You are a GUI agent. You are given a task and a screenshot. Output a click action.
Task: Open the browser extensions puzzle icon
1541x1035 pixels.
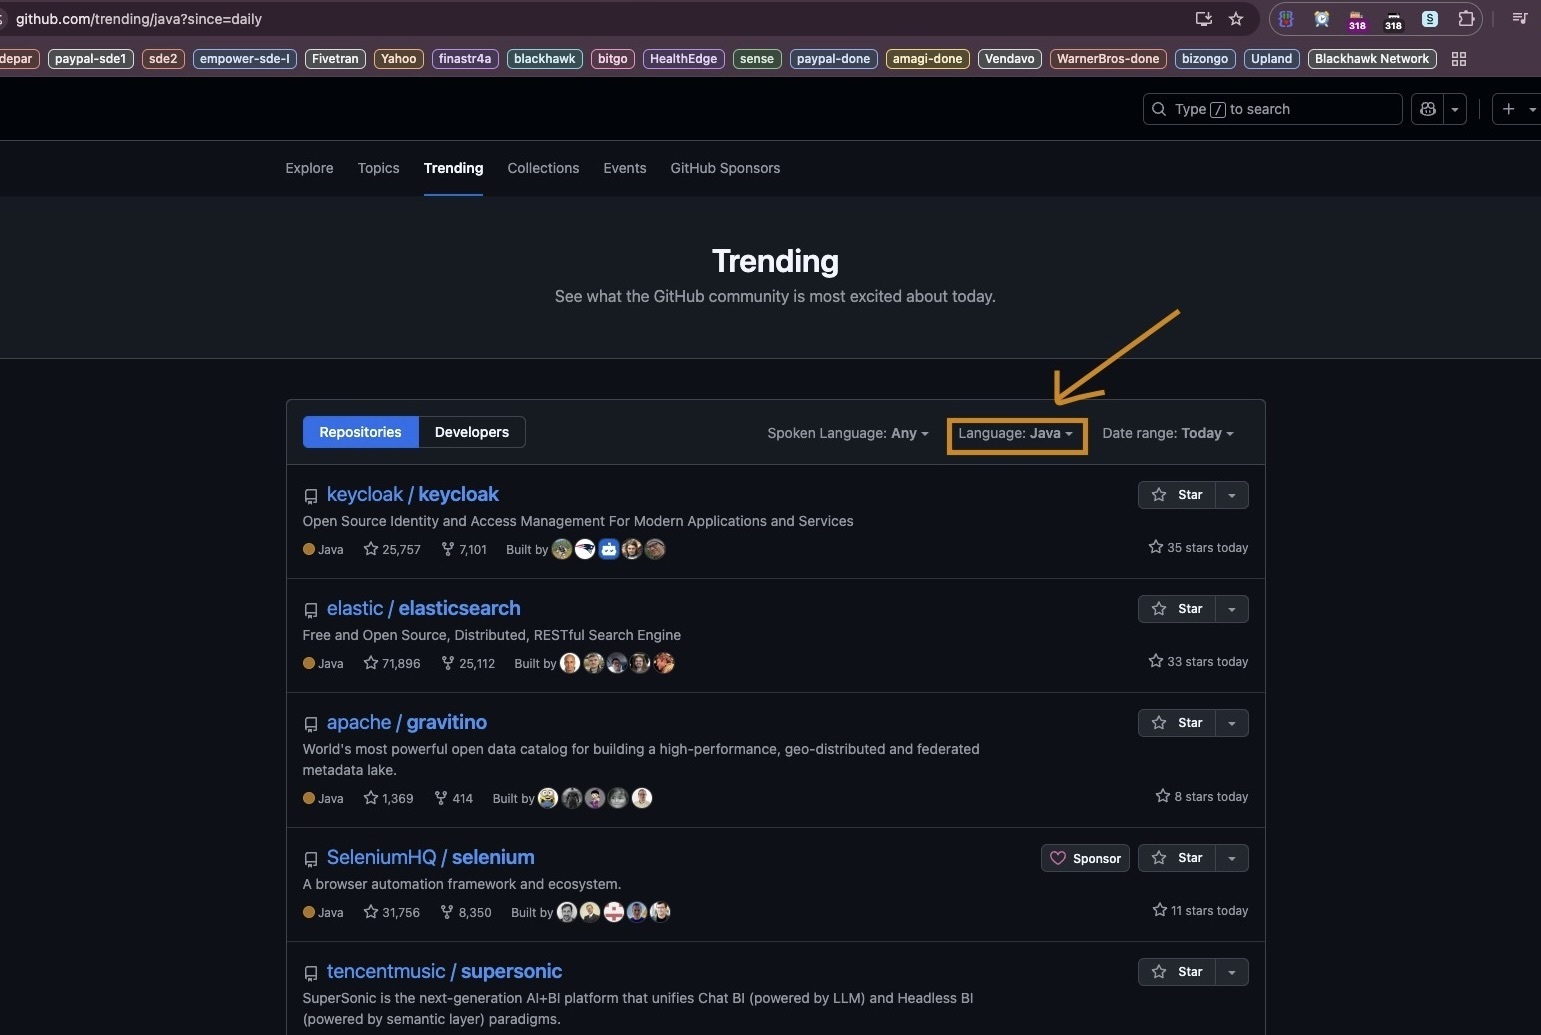(1466, 19)
